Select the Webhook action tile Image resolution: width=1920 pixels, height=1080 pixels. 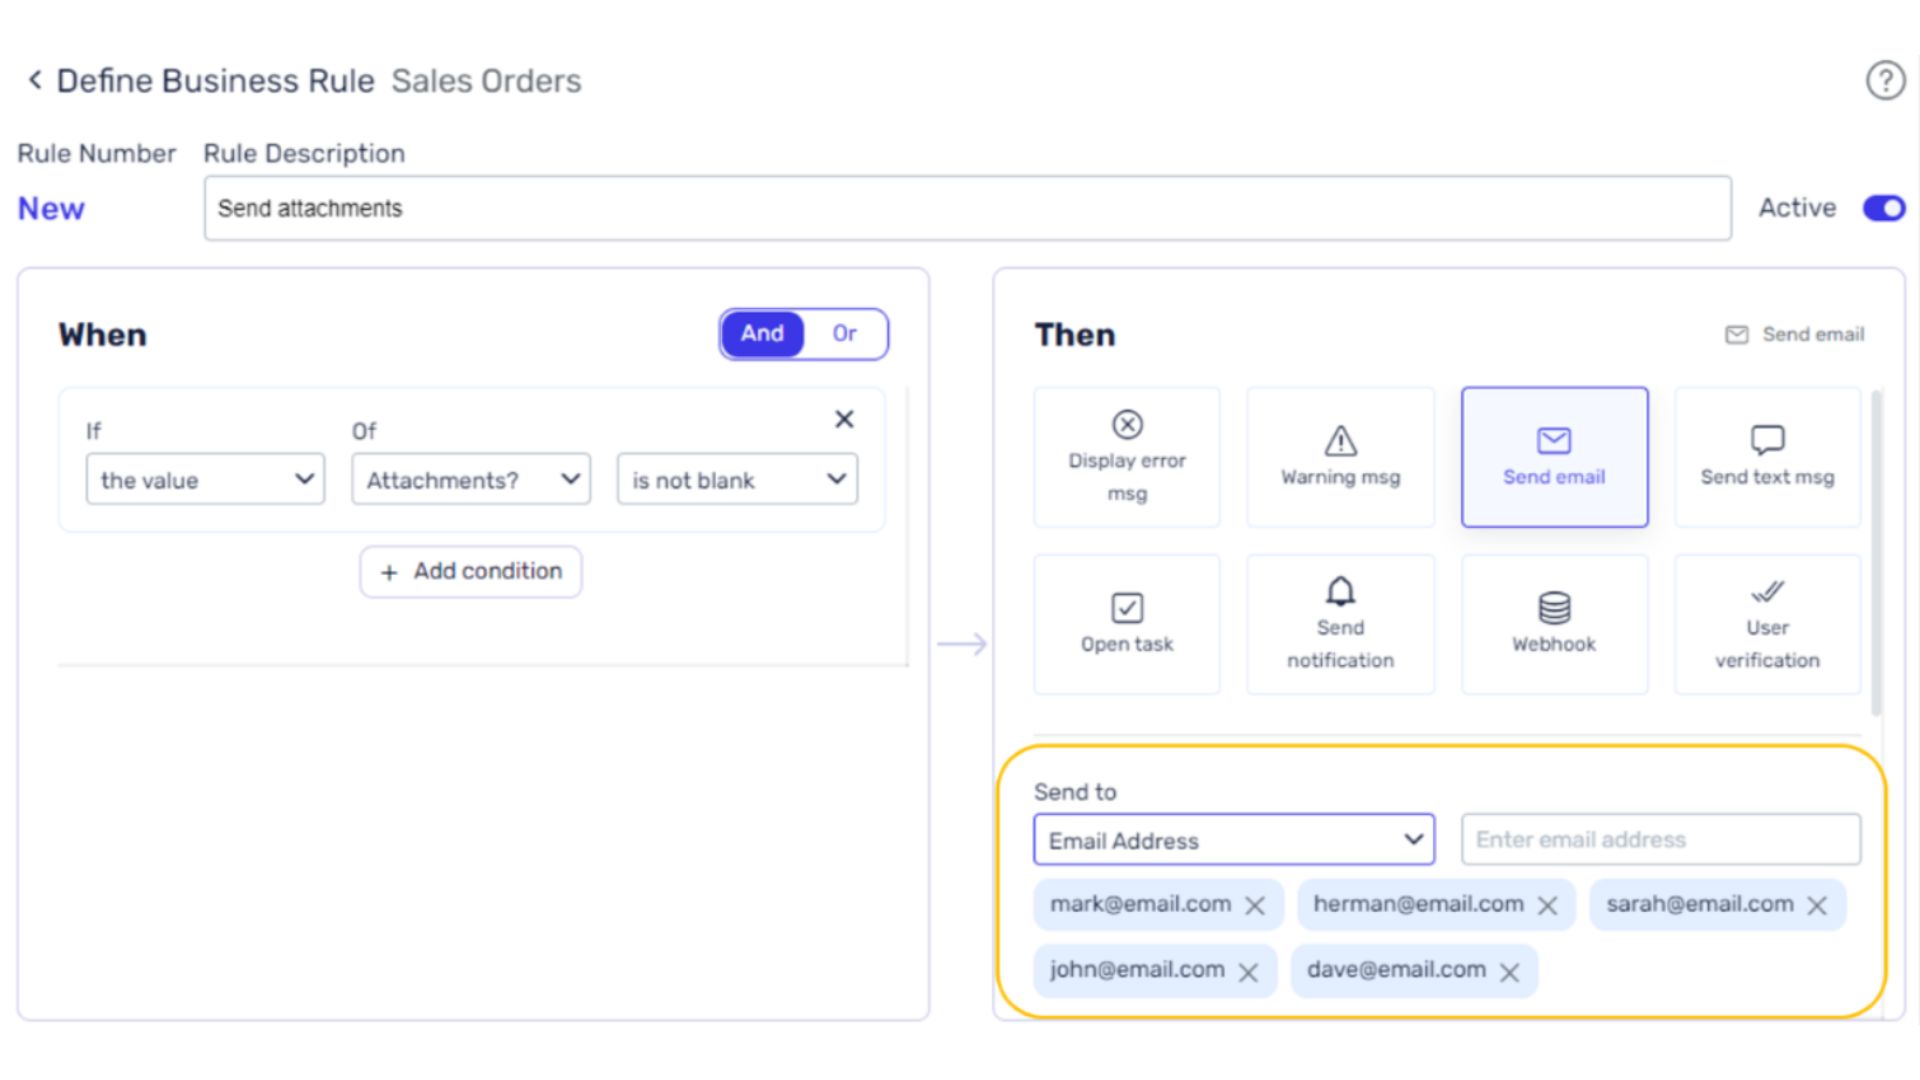pyautogui.click(x=1553, y=624)
